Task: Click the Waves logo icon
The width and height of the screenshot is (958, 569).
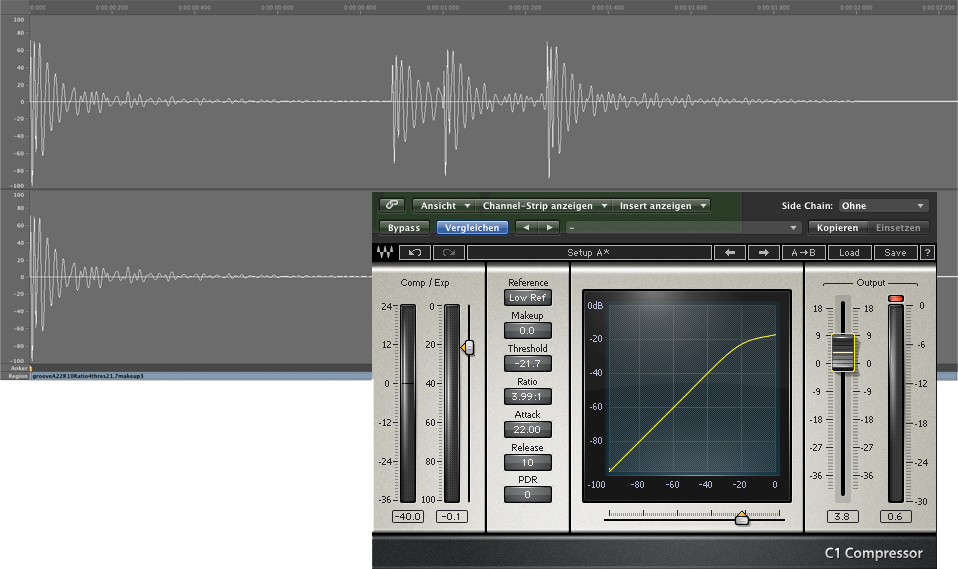Action: pos(384,253)
